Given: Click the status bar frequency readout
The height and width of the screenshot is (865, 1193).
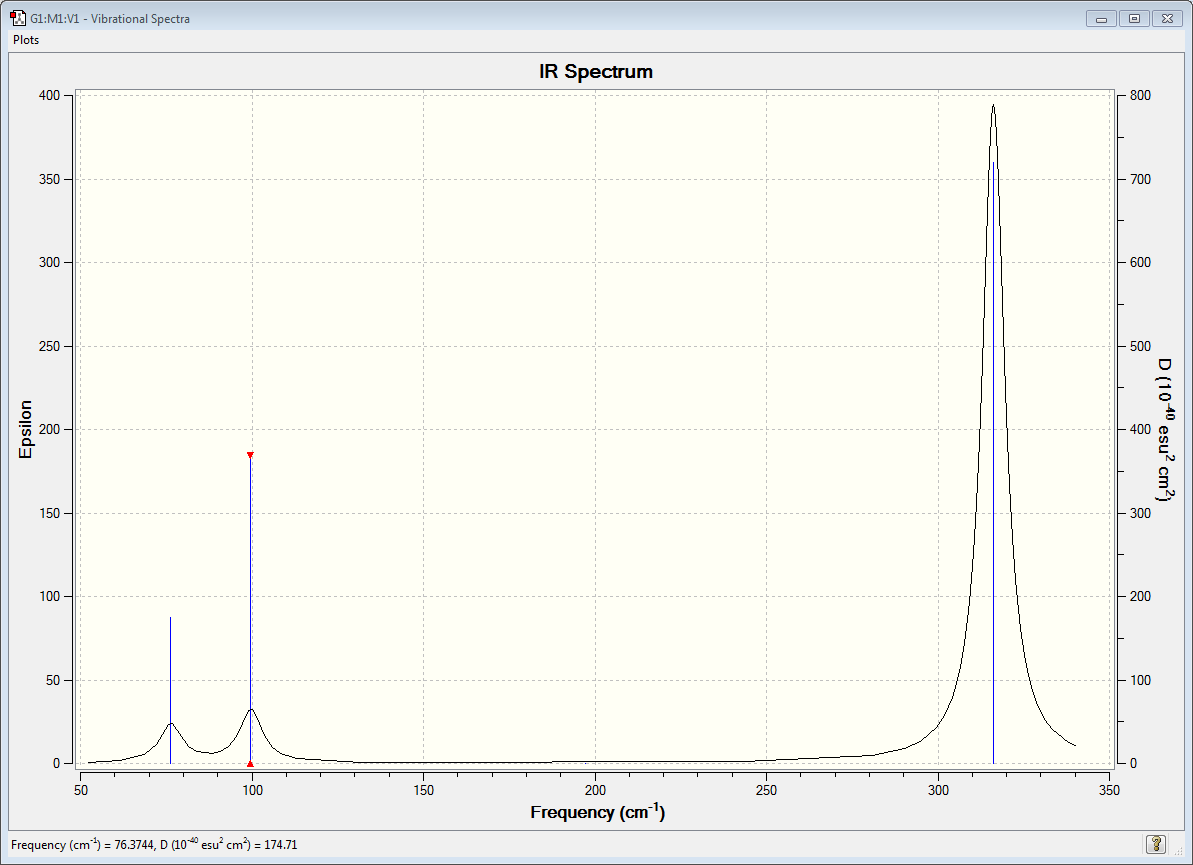Looking at the screenshot, I should [154, 844].
